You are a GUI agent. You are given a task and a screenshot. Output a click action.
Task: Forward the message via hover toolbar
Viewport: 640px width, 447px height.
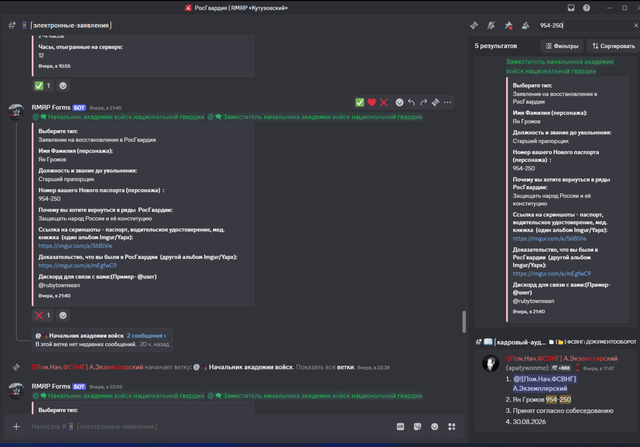pyautogui.click(x=424, y=102)
